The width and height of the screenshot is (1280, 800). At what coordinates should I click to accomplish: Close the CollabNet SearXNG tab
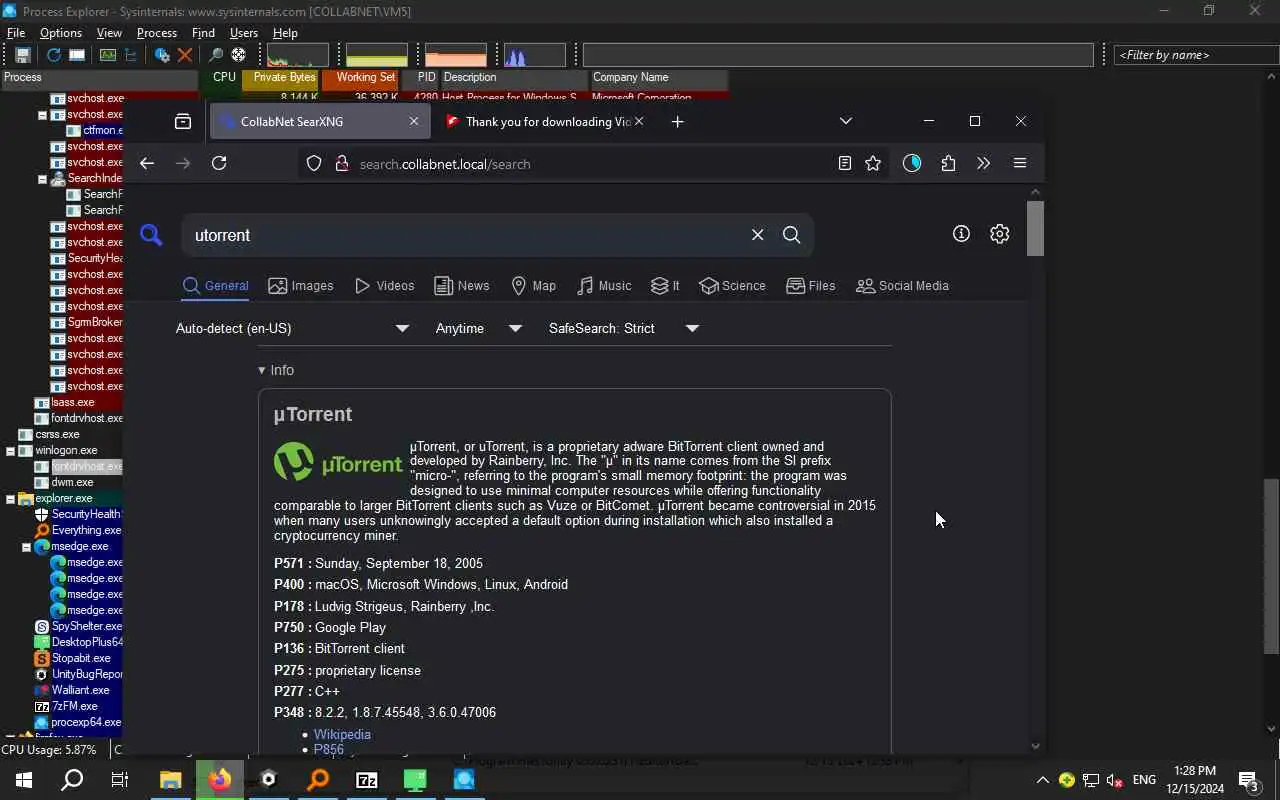pos(414,121)
